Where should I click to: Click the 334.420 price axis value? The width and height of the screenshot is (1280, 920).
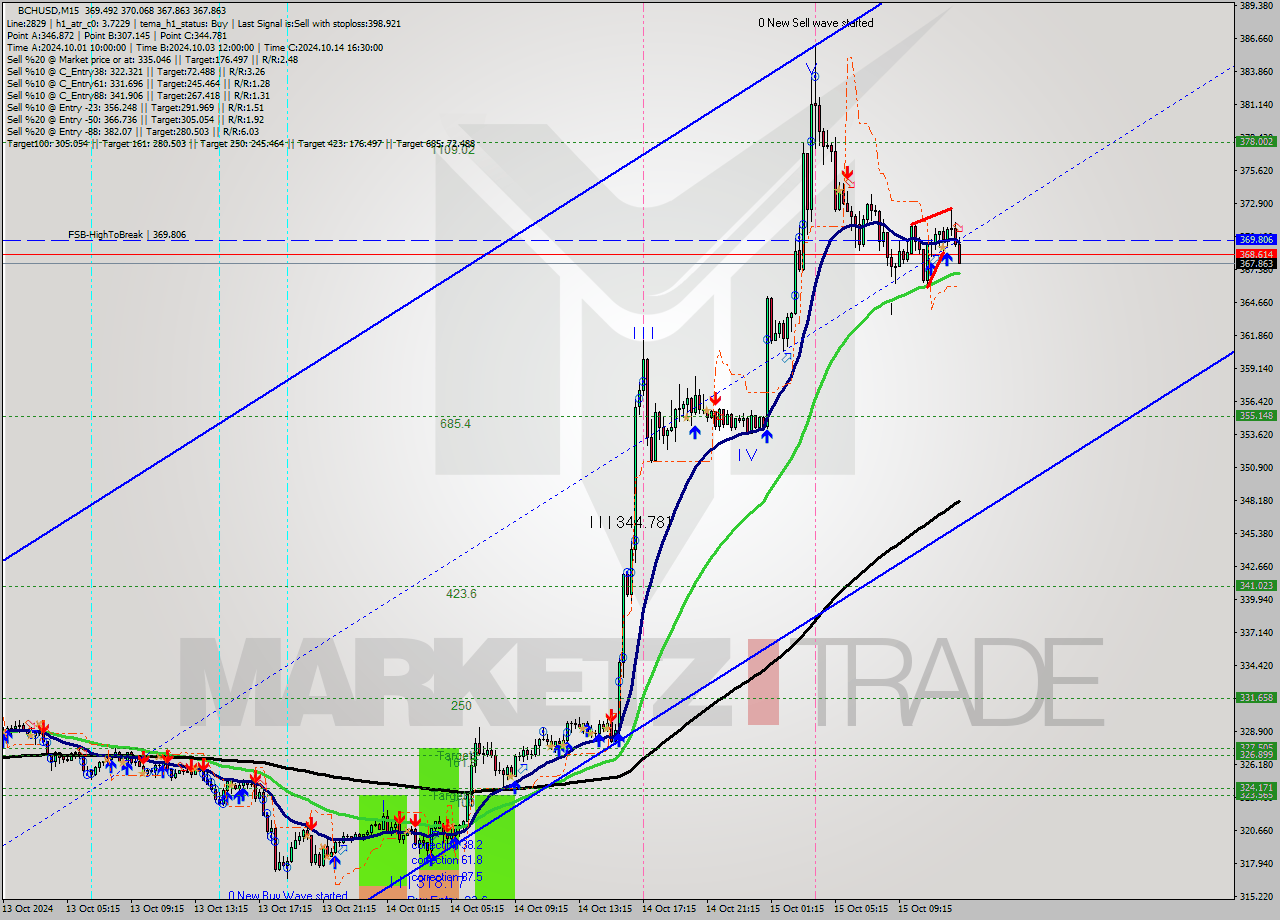point(1256,665)
